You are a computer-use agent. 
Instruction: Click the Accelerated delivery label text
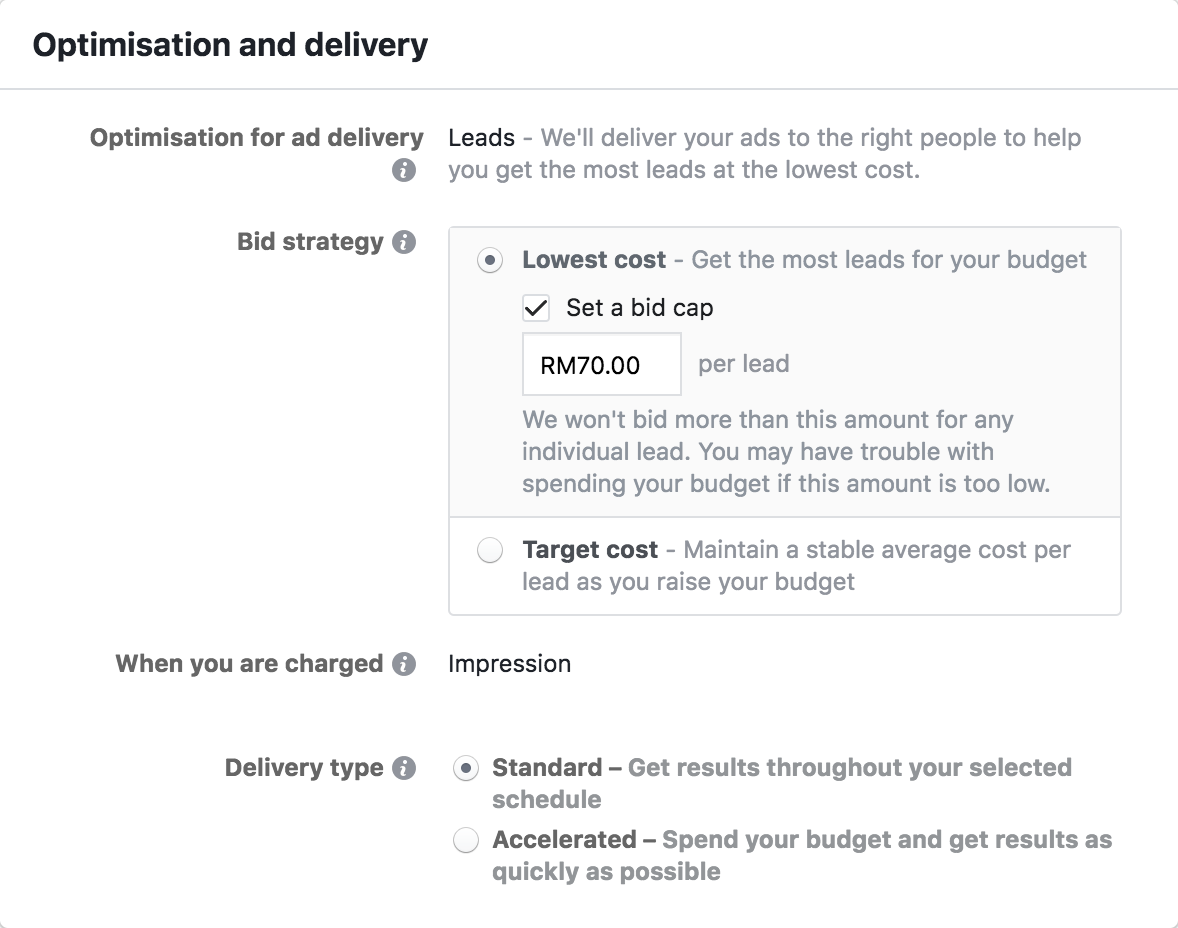564,839
